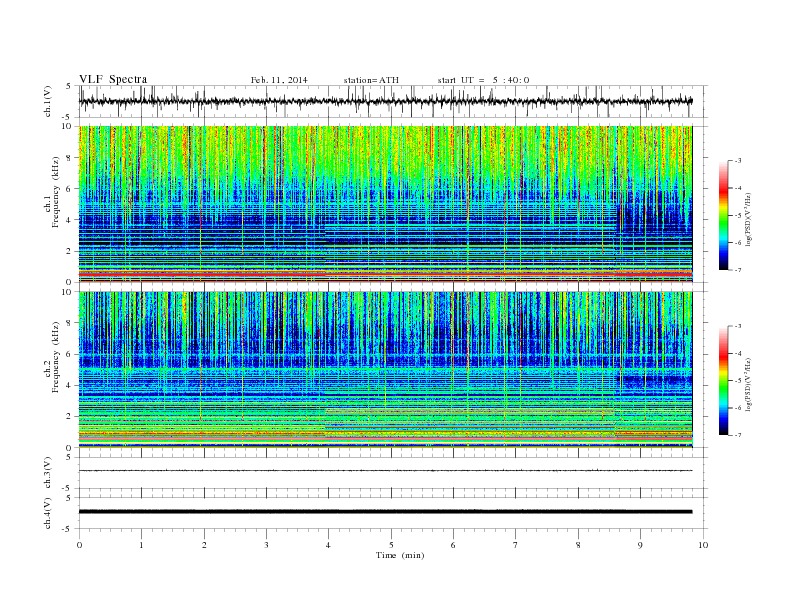Image resolution: width=792 pixels, height=612 pixels.
Task: Click the "-3" label on ch.1 color scale
Action: coord(737,161)
